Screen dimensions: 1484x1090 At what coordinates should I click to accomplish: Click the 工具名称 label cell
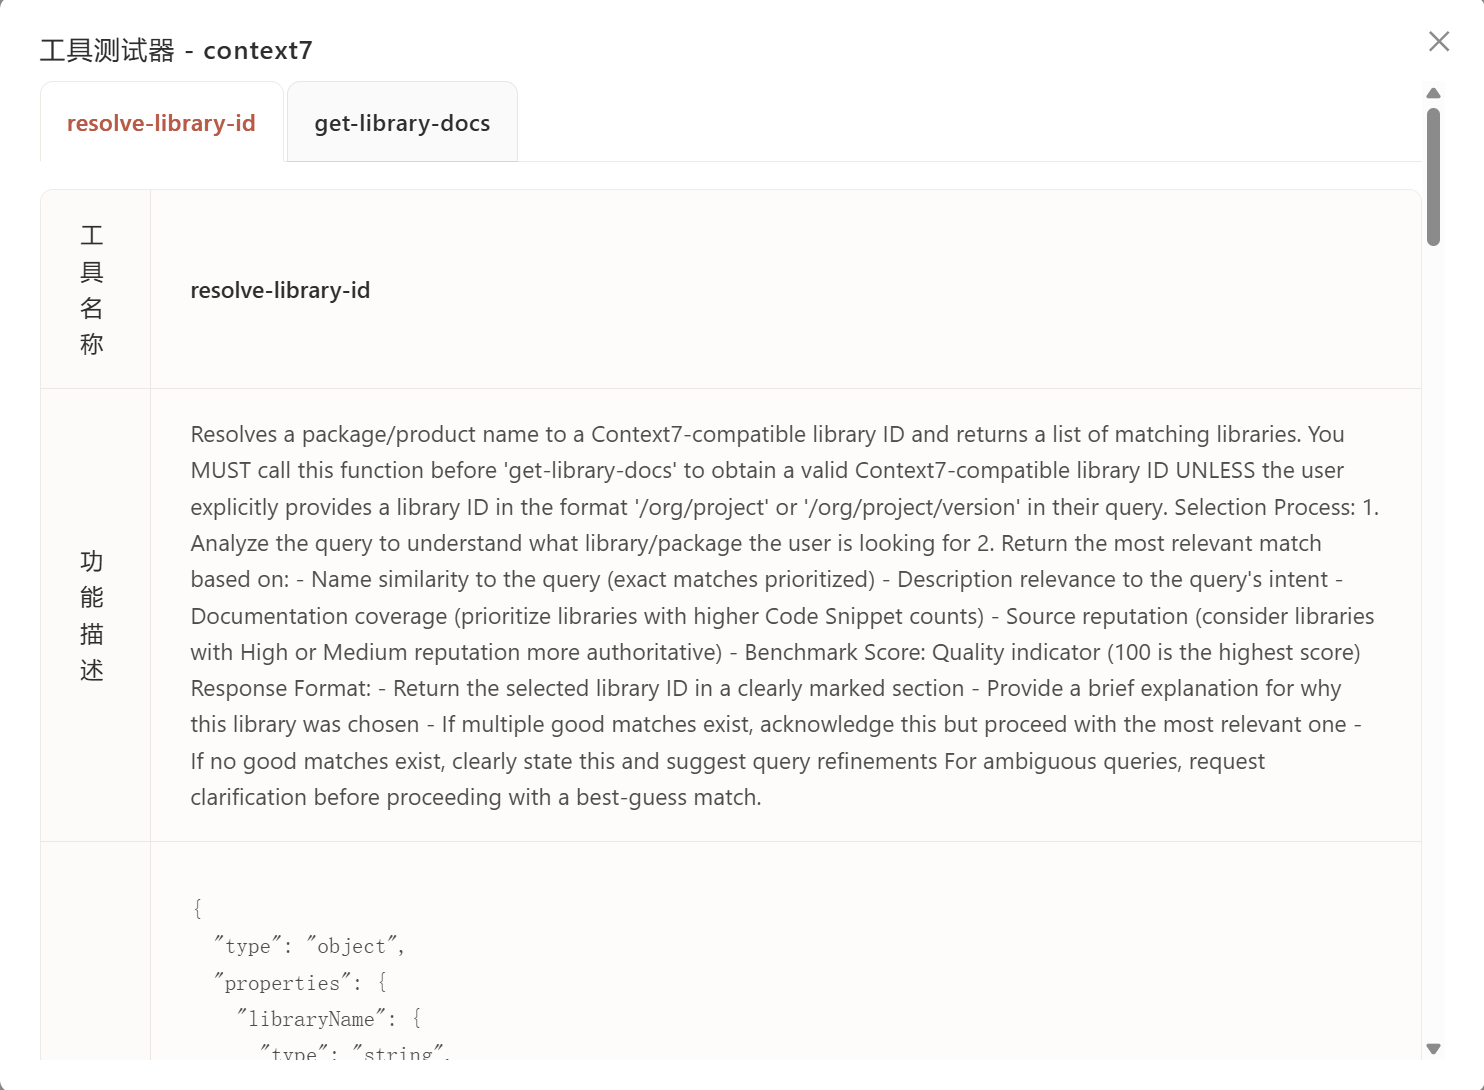point(92,290)
